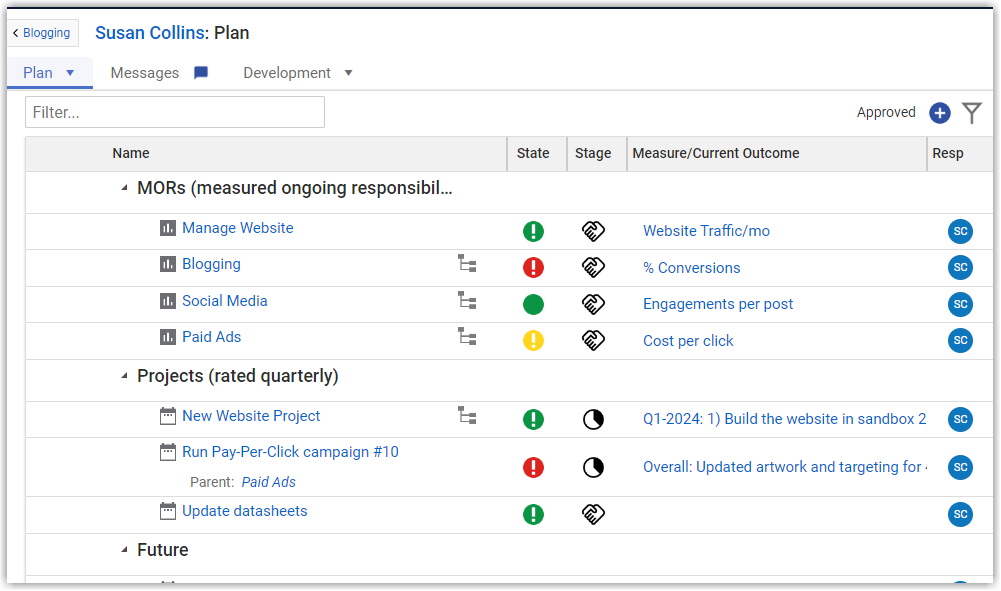Open the funnel filter icon

click(x=972, y=113)
